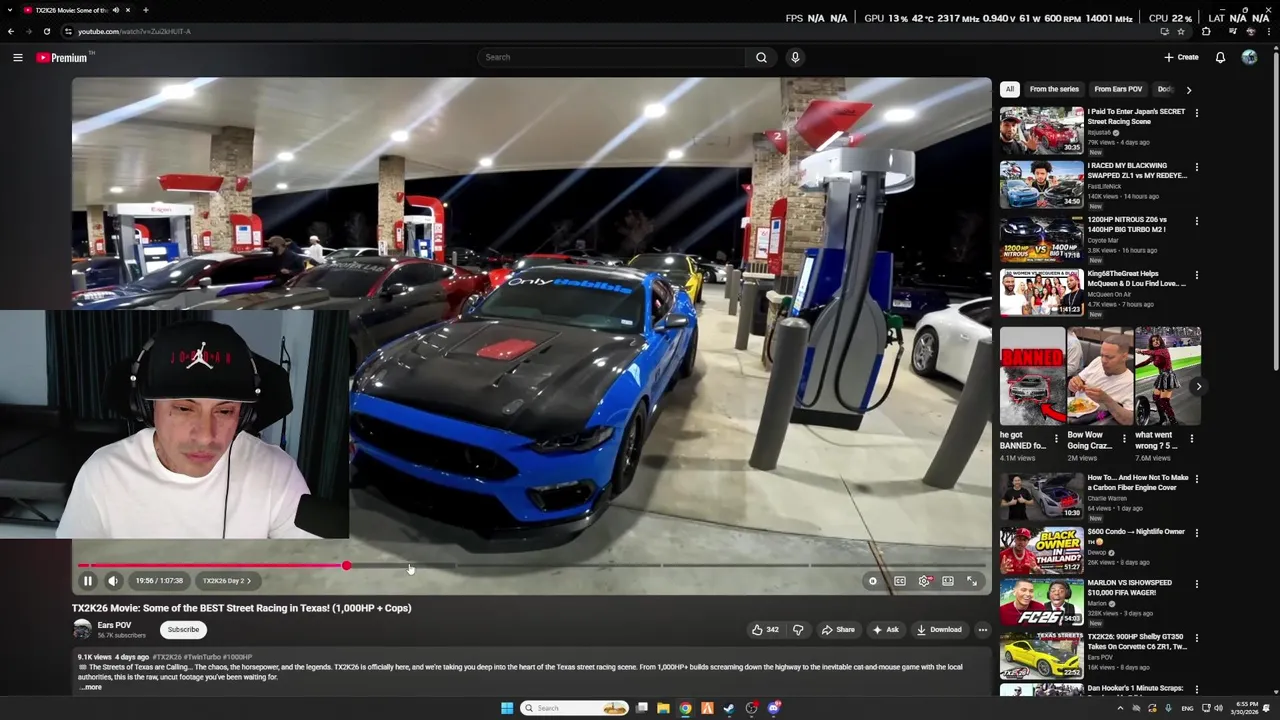Open Discord from taskbar

tap(774, 708)
